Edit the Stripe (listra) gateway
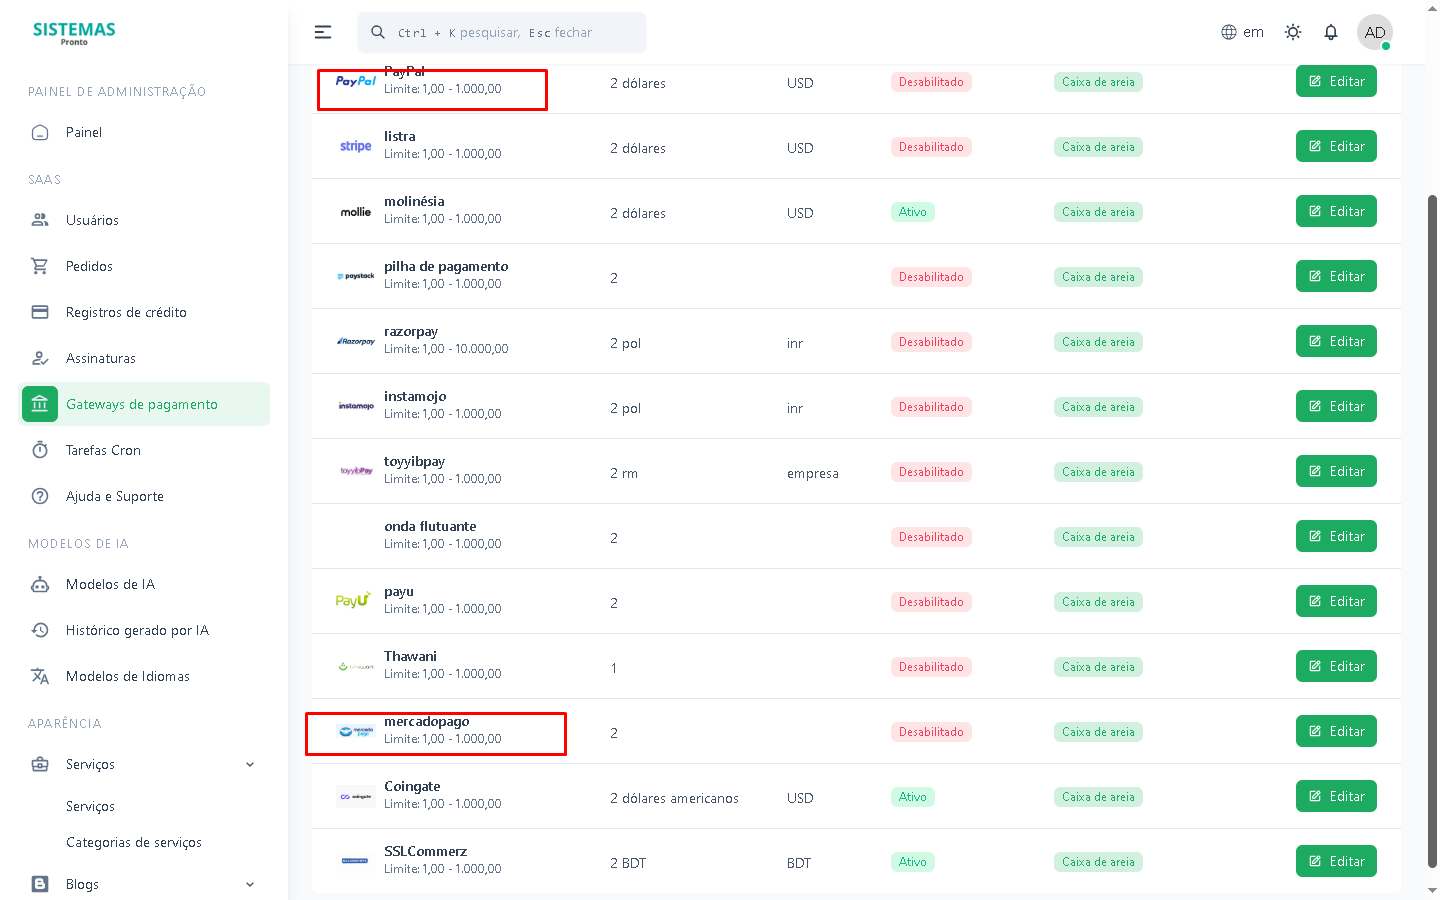Viewport: 1440px width, 900px height. (1336, 146)
